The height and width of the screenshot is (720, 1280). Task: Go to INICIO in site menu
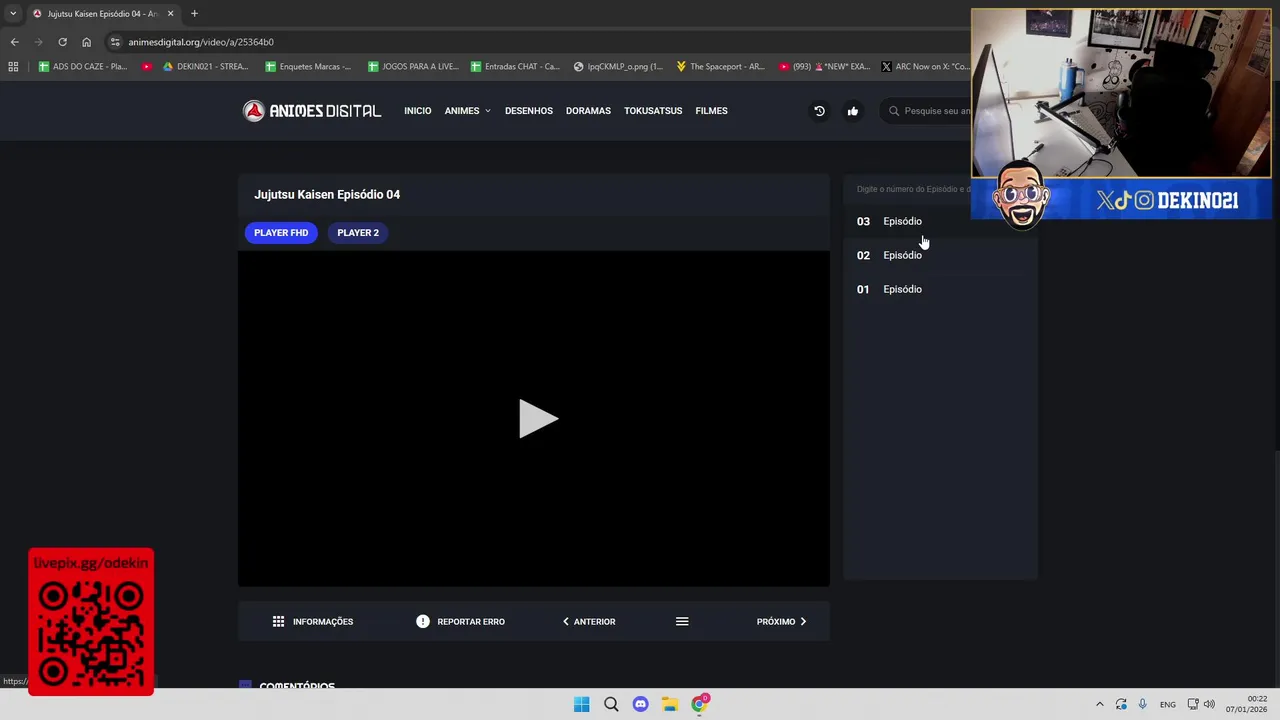pyautogui.click(x=418, y=111)
